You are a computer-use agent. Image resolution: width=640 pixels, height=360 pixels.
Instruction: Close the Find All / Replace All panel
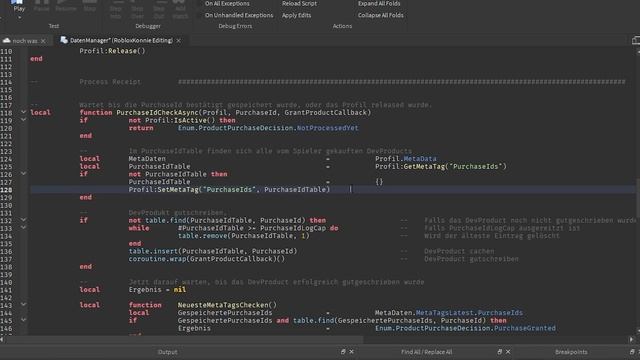tap(508, 351)
